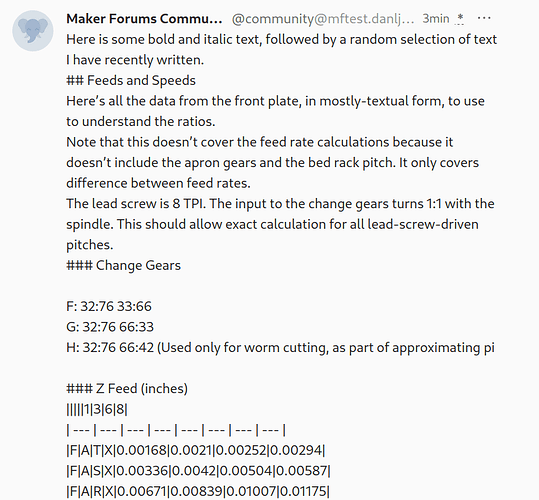Click the edited asterisk indicator

pos(460,19)
